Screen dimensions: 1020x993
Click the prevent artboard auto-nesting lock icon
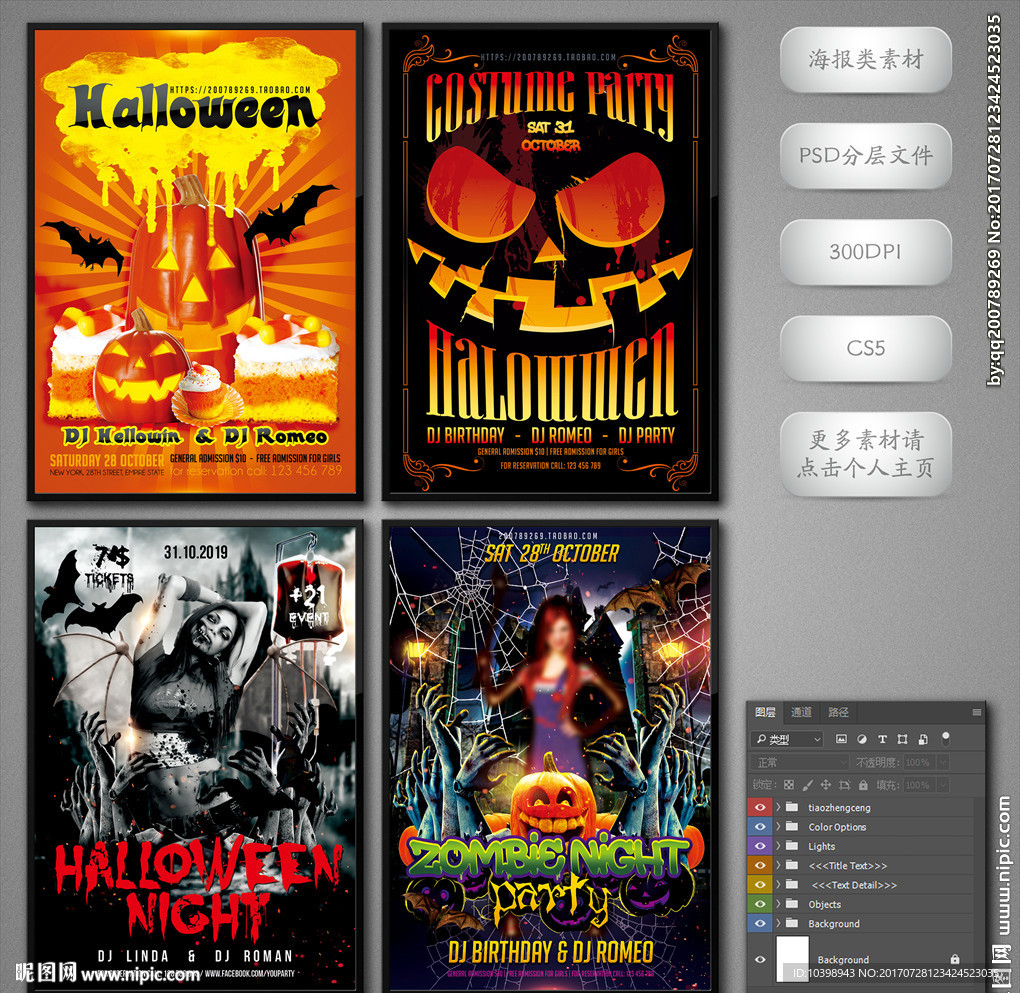844,785
